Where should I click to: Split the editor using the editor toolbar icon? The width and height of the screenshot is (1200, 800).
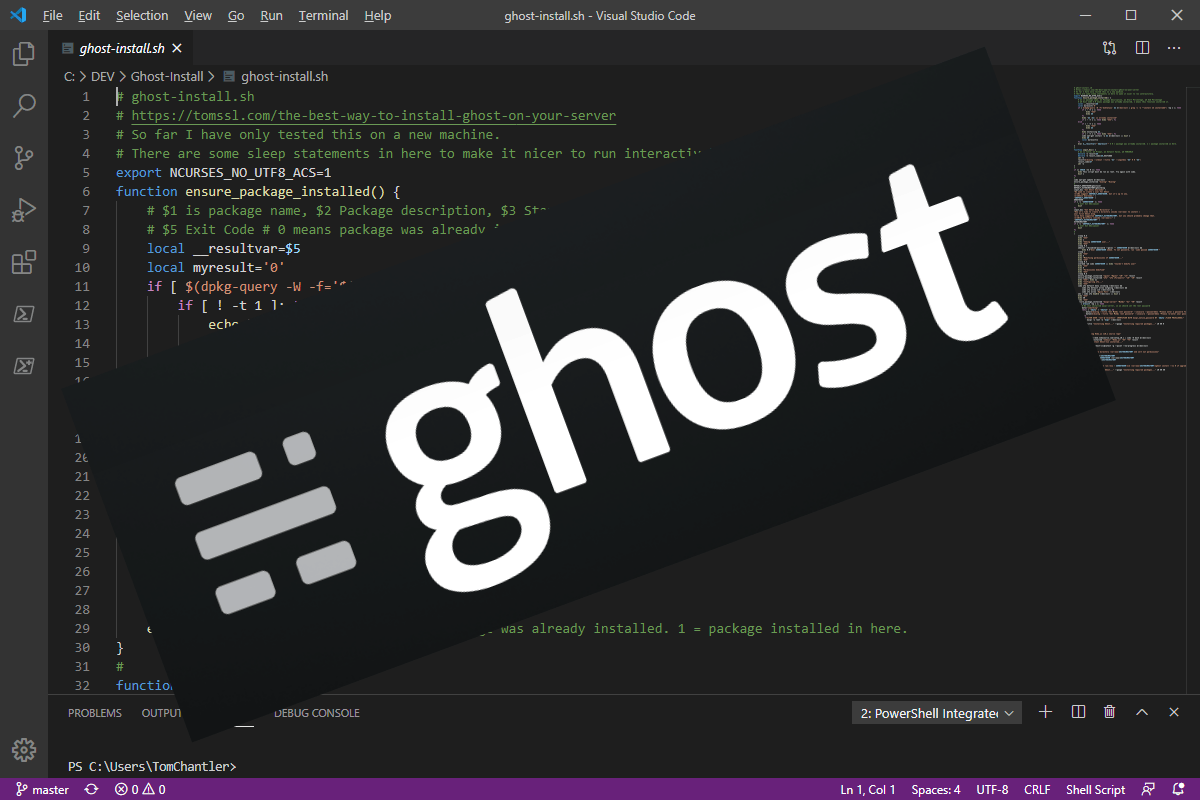1142,47
